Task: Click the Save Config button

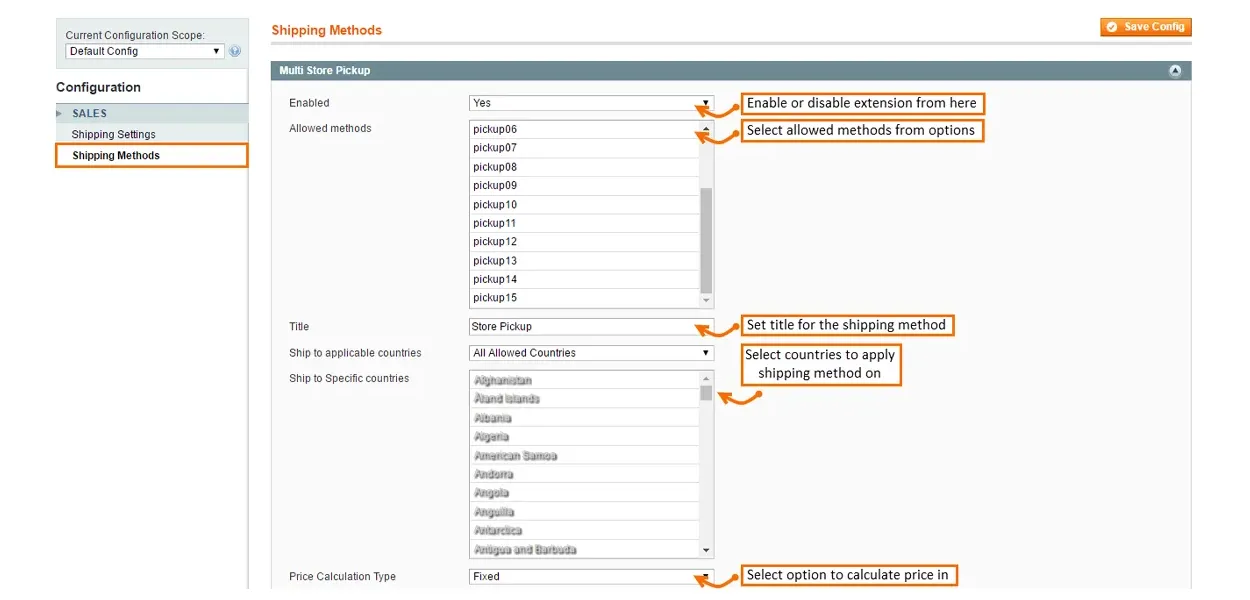Action: [x=1146, y=27]
